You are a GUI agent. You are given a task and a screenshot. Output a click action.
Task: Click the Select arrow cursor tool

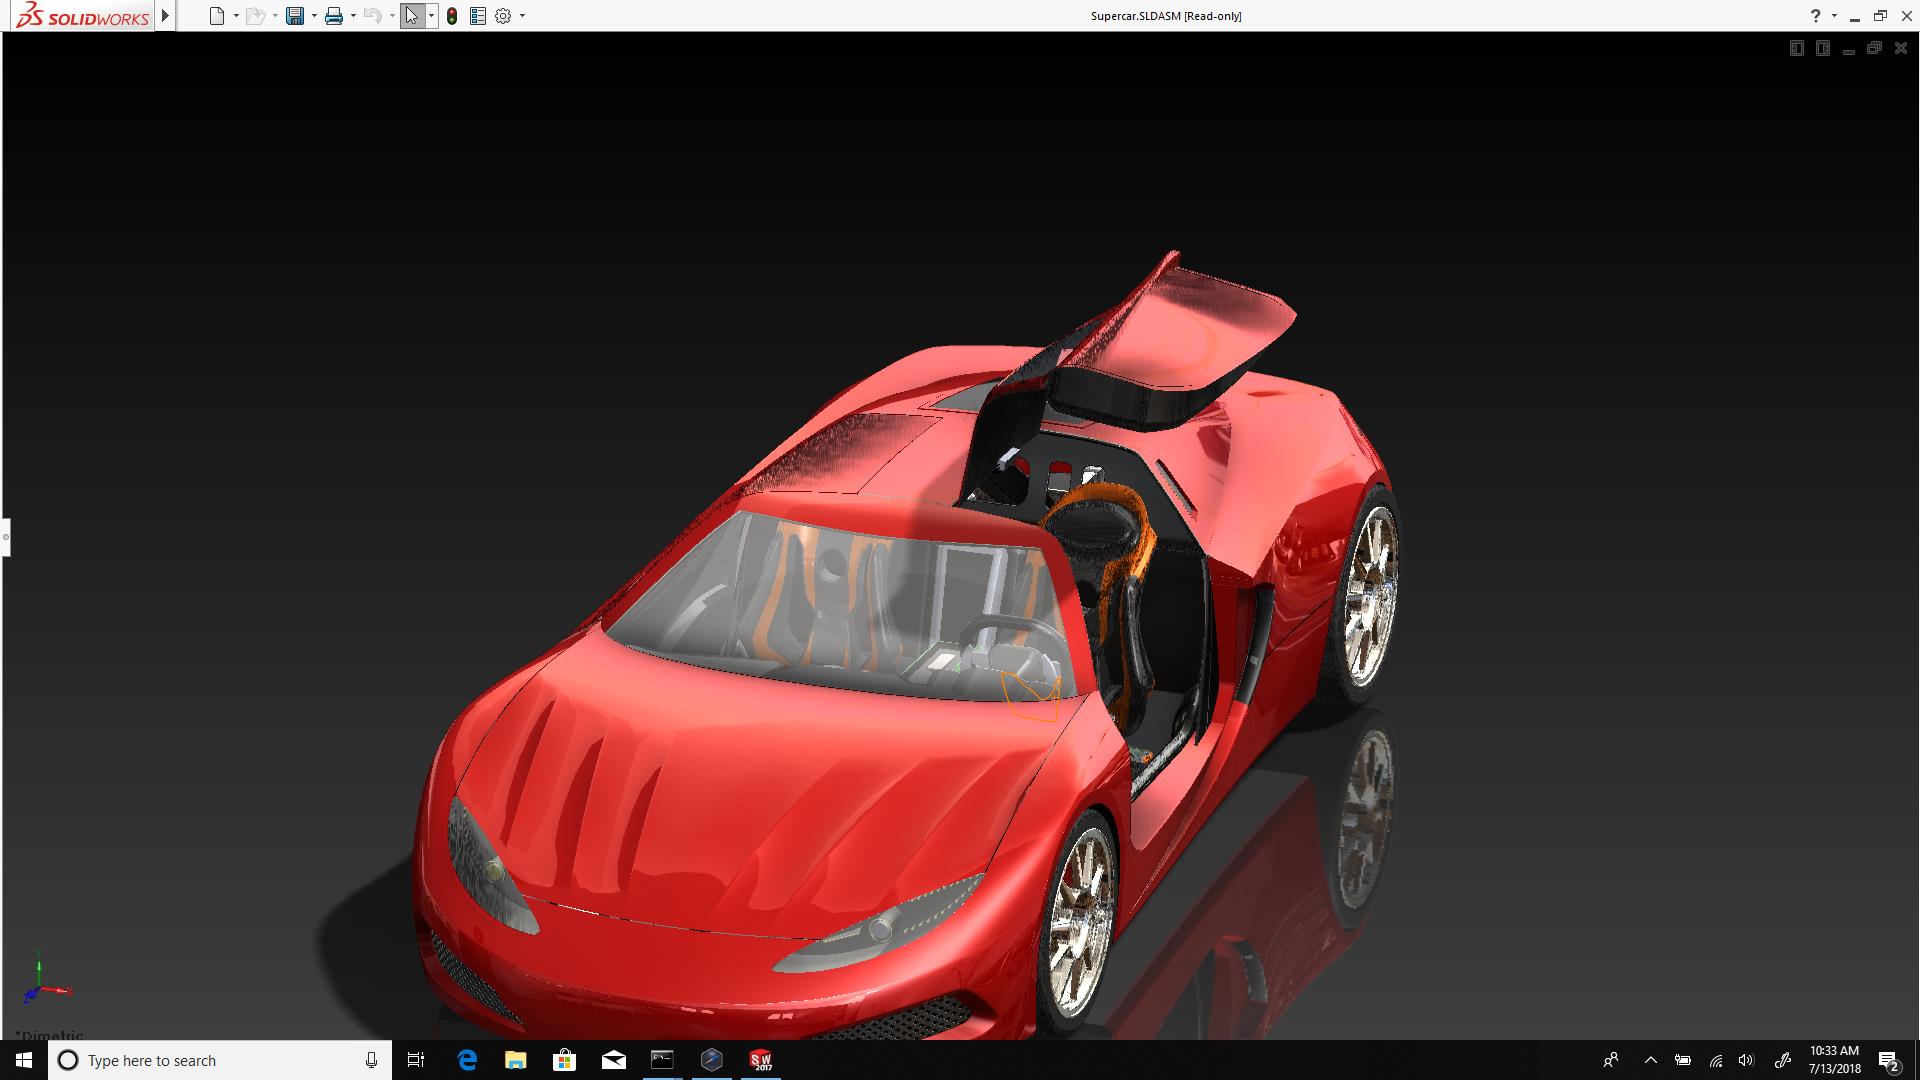[411, 16]
